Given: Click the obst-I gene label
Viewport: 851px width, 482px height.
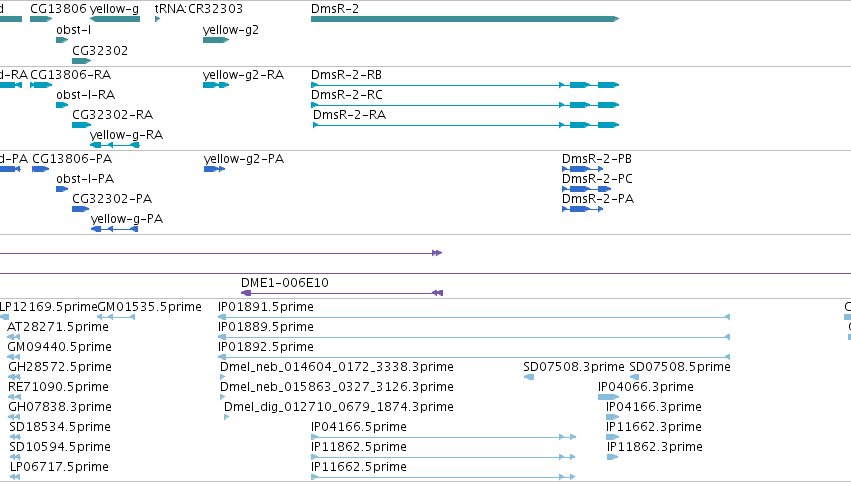Looking at the screenshot, I should click(74, 29).
